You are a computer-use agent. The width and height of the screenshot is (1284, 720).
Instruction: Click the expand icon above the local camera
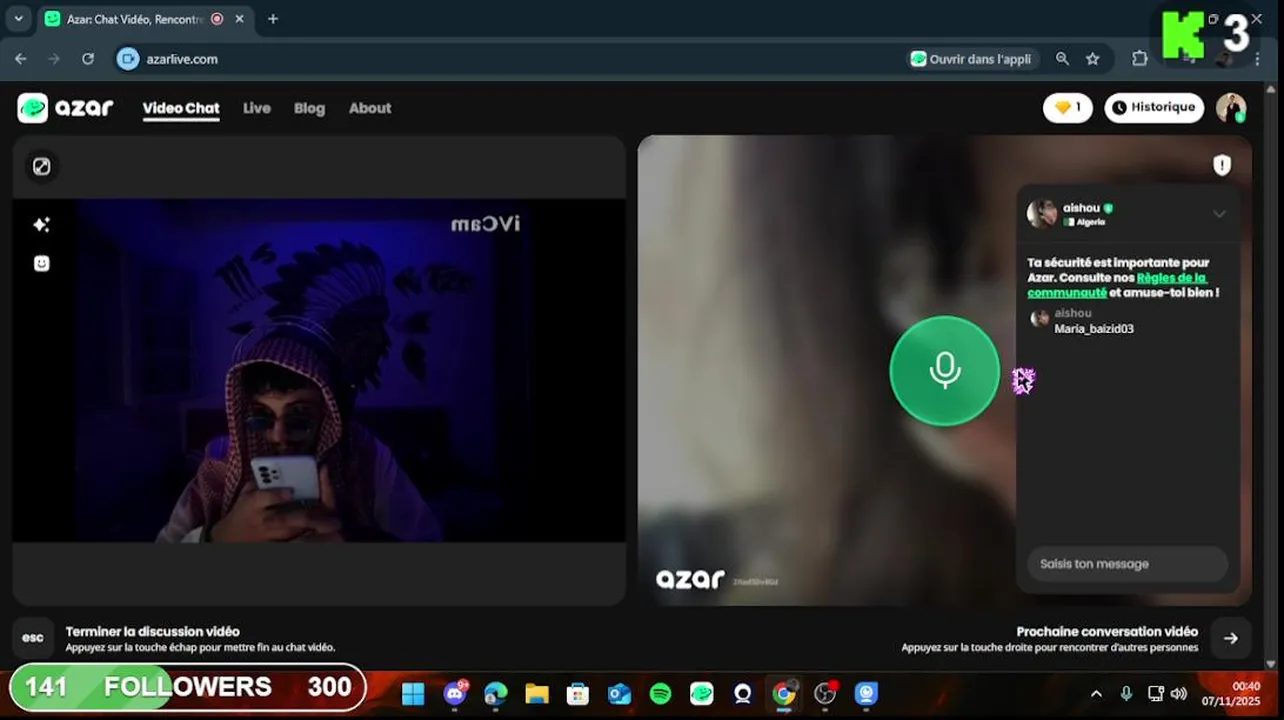[x=41, y=167]
